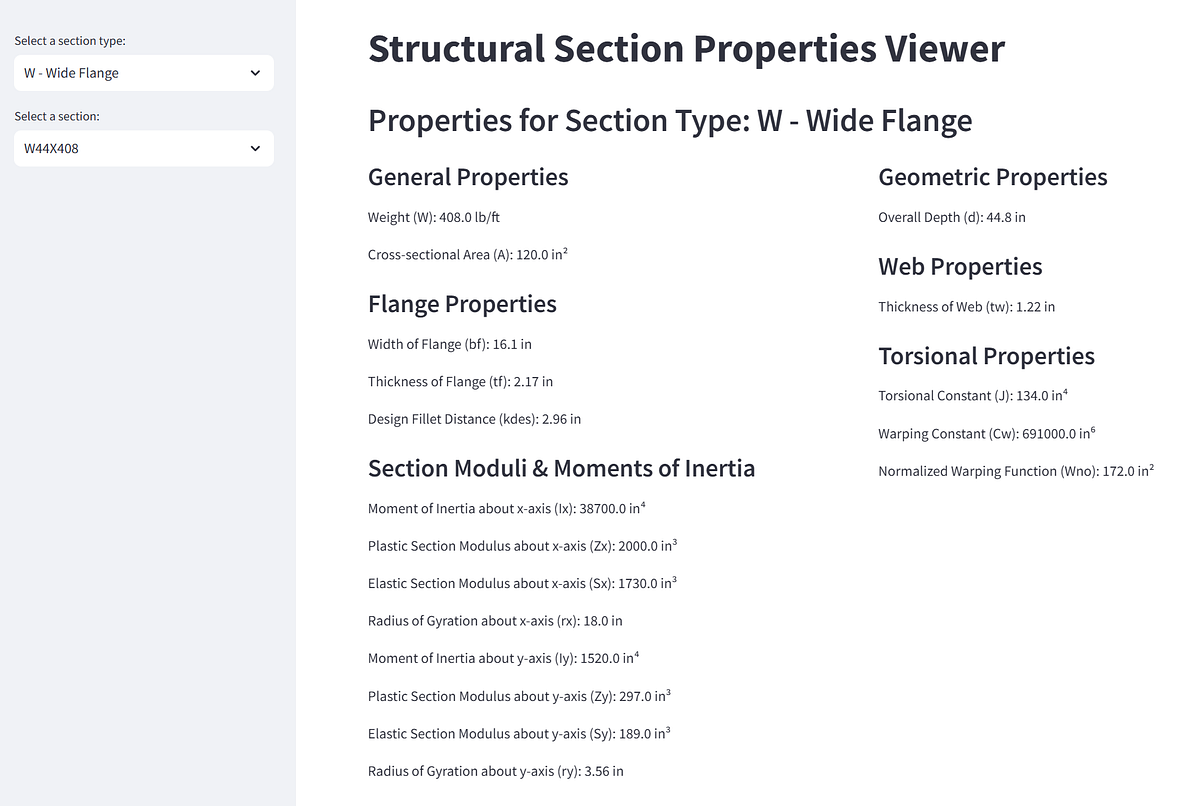This screenshot has height=806, width=1200.
Task: Click the Web Properties heading
Action: click(x=959, y=267)
